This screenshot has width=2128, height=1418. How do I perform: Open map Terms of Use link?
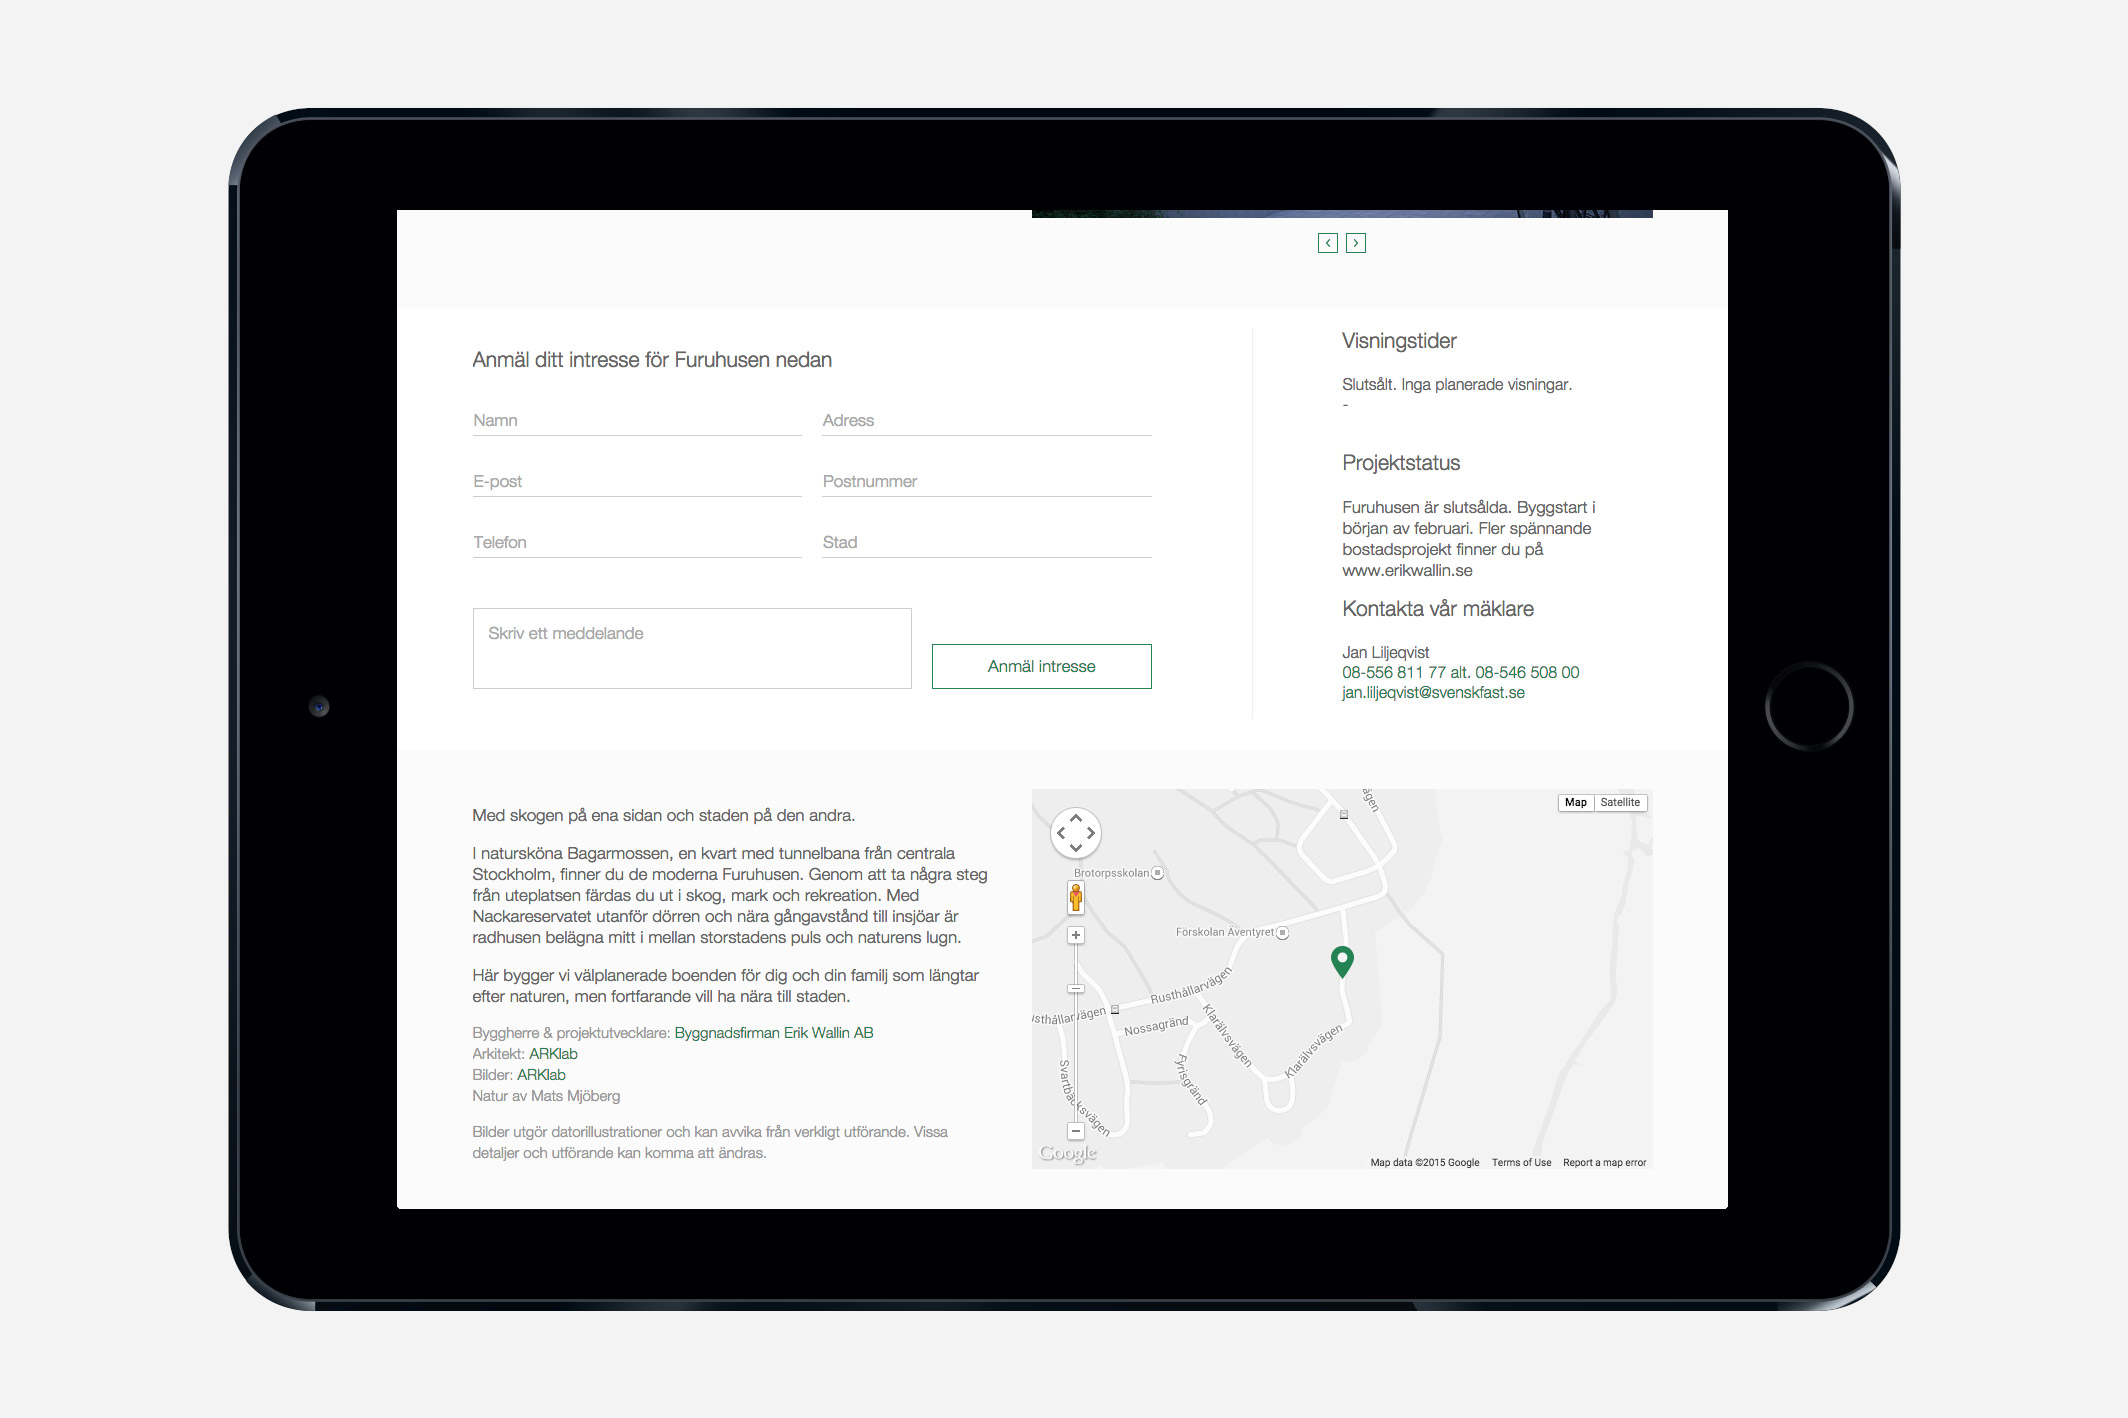click(x=1521, y=1162)
